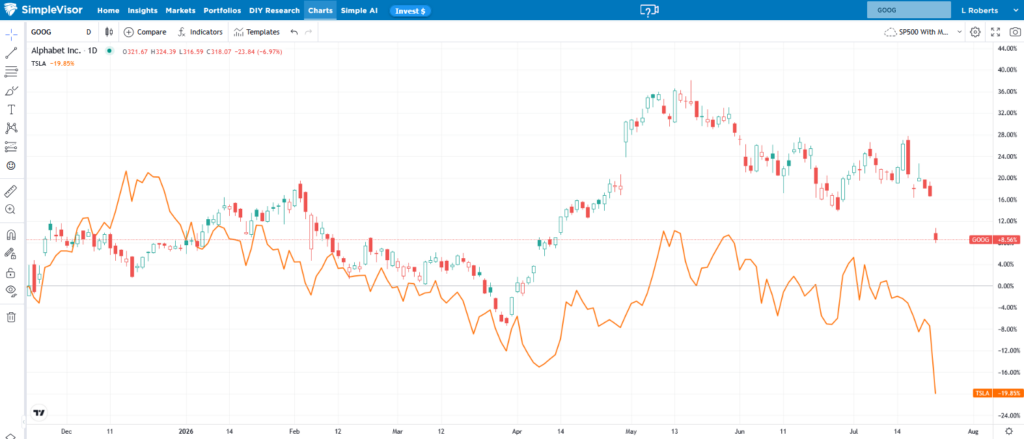
Task: Select the ruler measure tool
Action: 11,191
